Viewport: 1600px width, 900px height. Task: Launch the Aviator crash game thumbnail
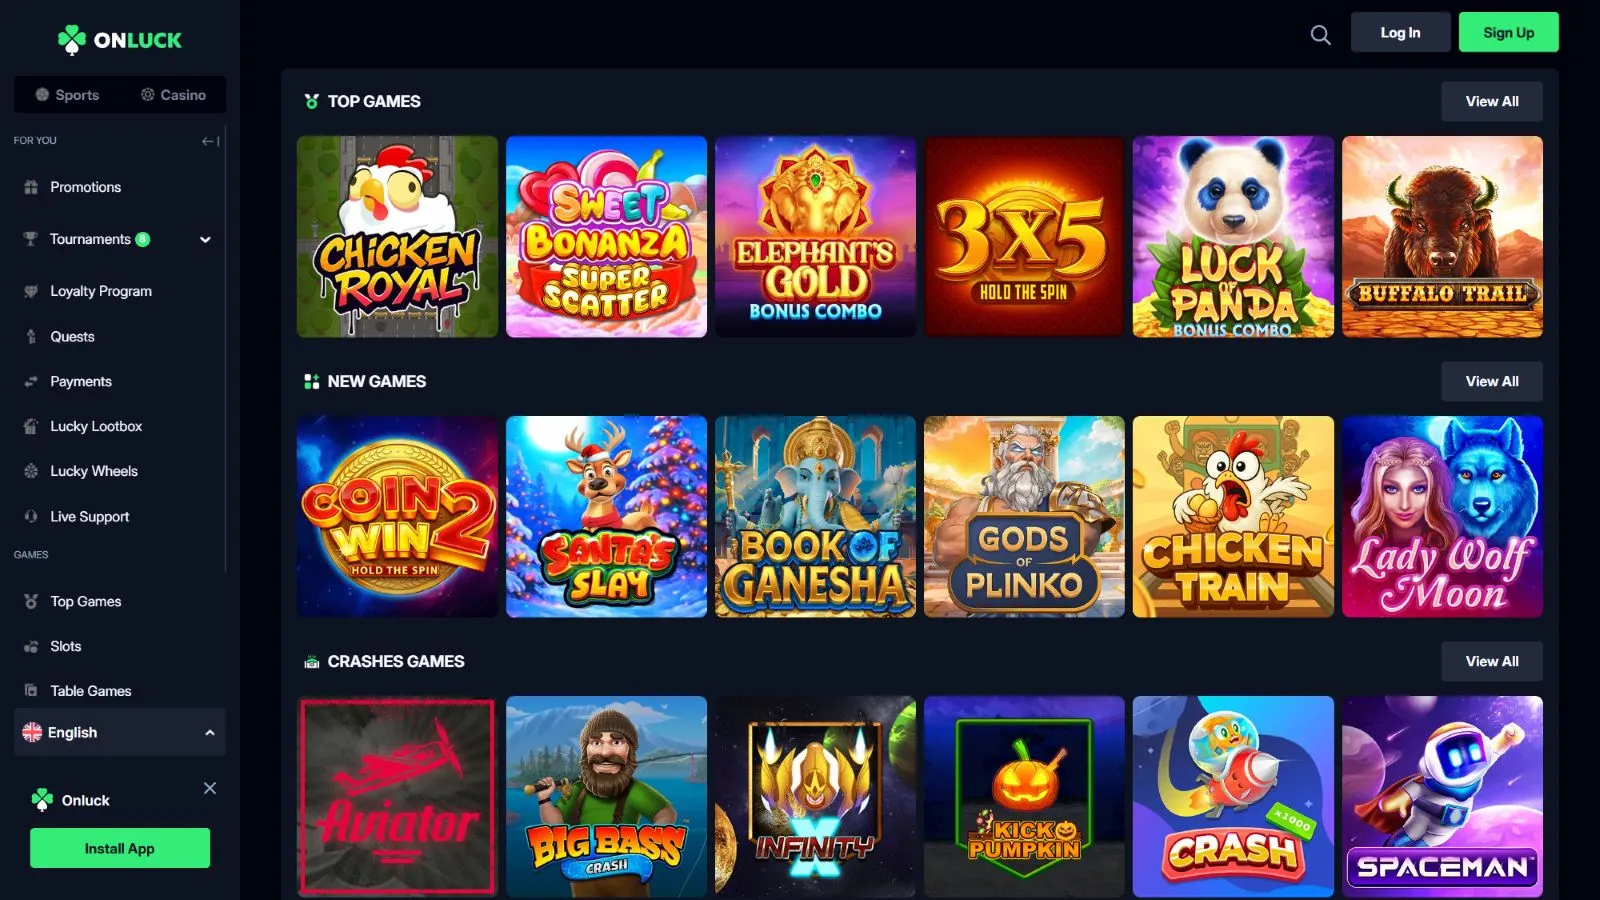pos(397,796)
